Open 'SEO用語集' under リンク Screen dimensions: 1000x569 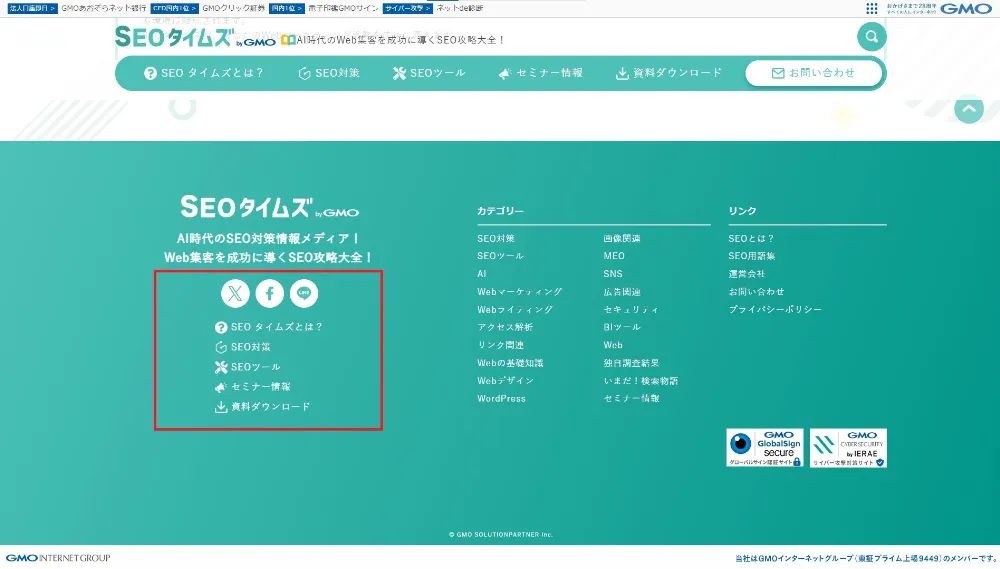[752, 256]
